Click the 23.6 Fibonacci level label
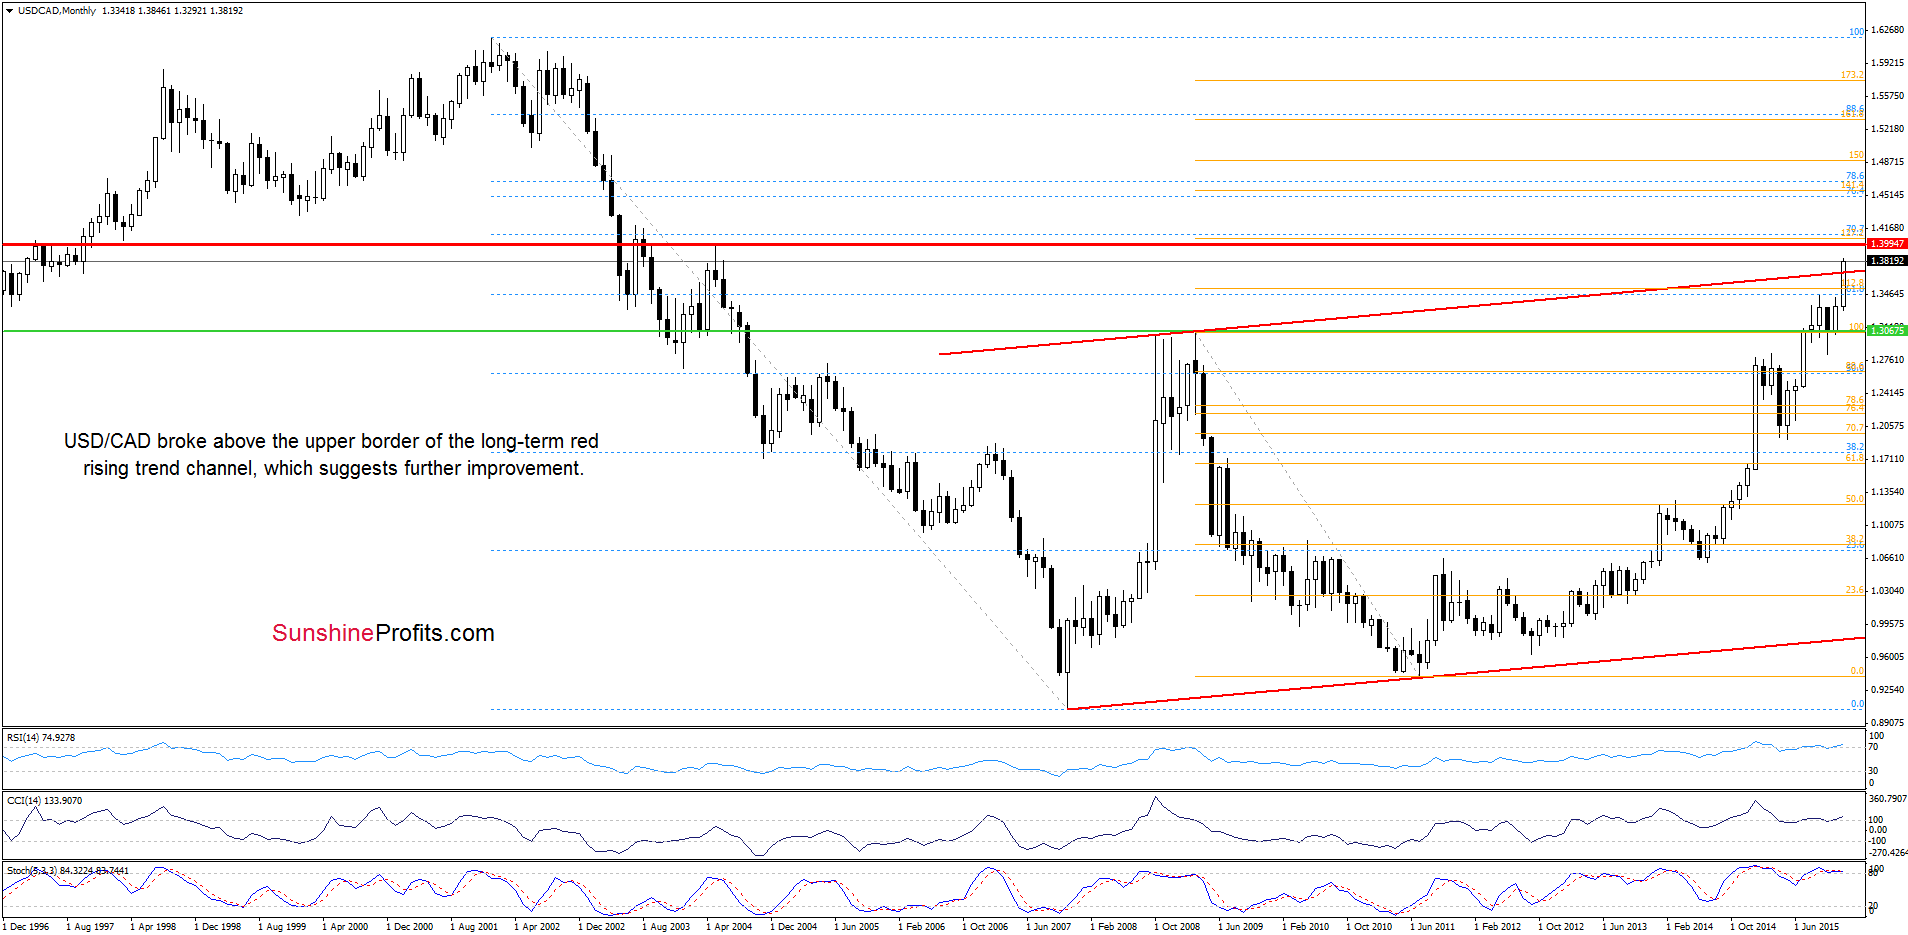The height and width of the screenshot is (935, 1908). [x=1855, y=590]
